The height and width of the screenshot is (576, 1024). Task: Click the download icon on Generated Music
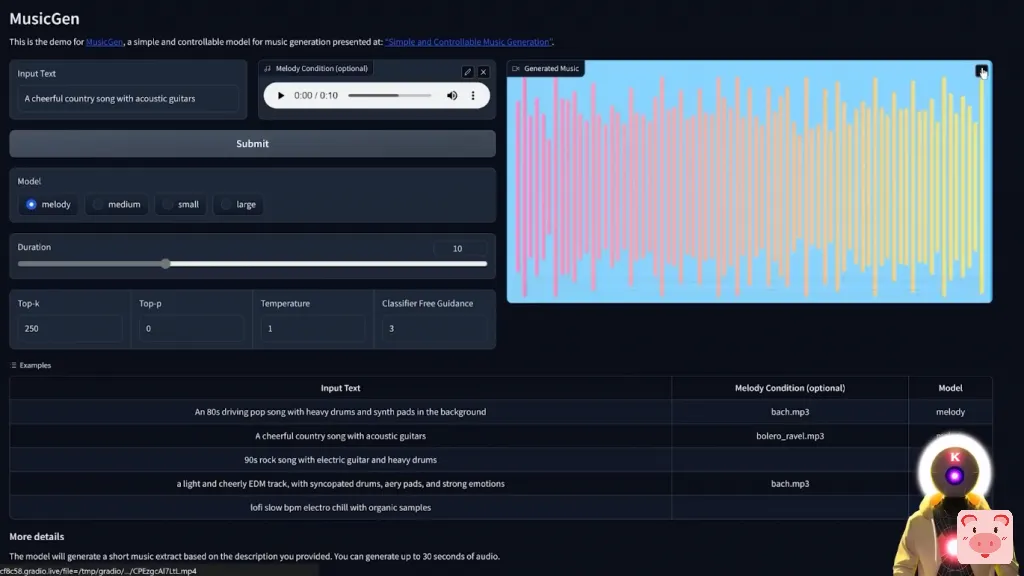[x=981, y=71]
